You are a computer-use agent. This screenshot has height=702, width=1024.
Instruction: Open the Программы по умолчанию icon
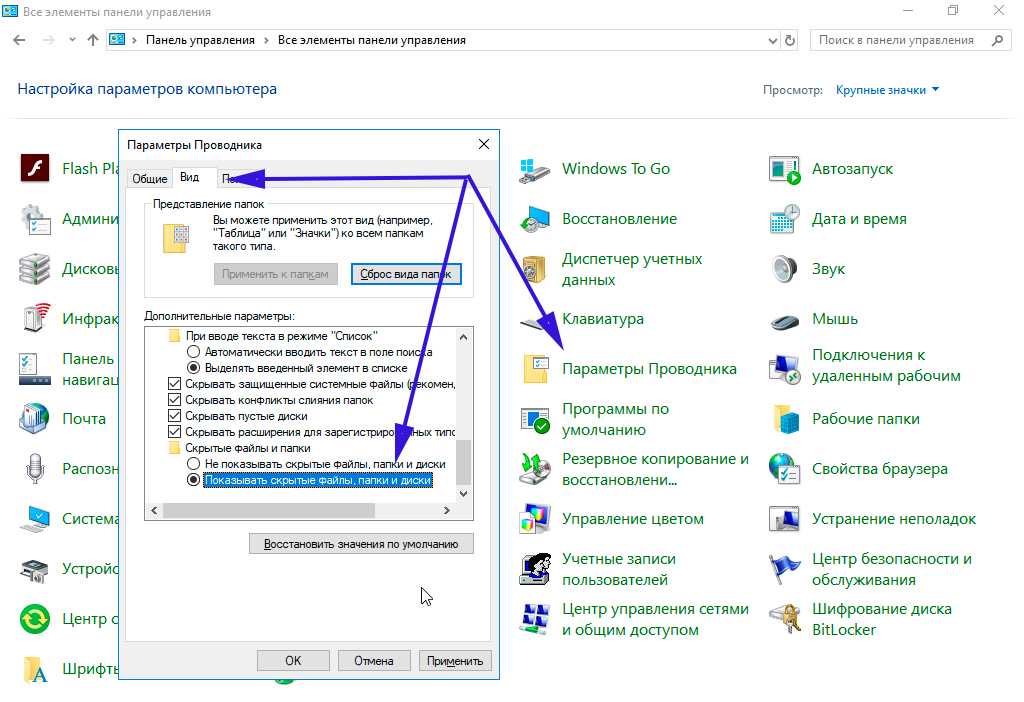[535, 419]
